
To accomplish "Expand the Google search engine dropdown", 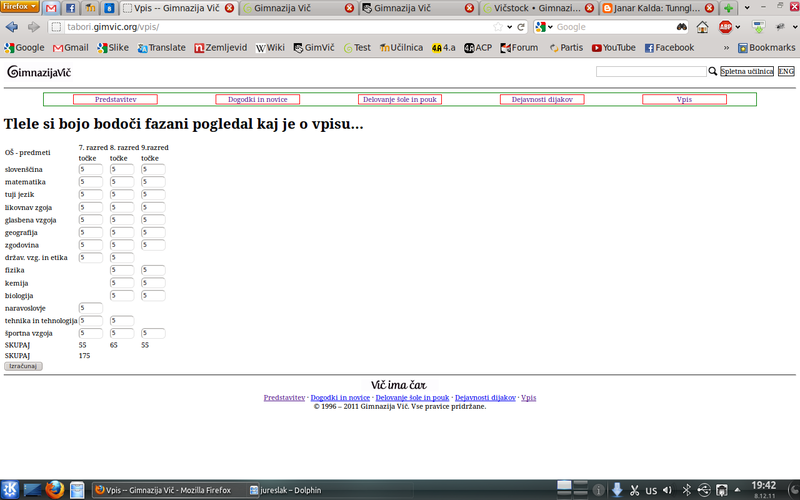I will [x=545, y=27].
